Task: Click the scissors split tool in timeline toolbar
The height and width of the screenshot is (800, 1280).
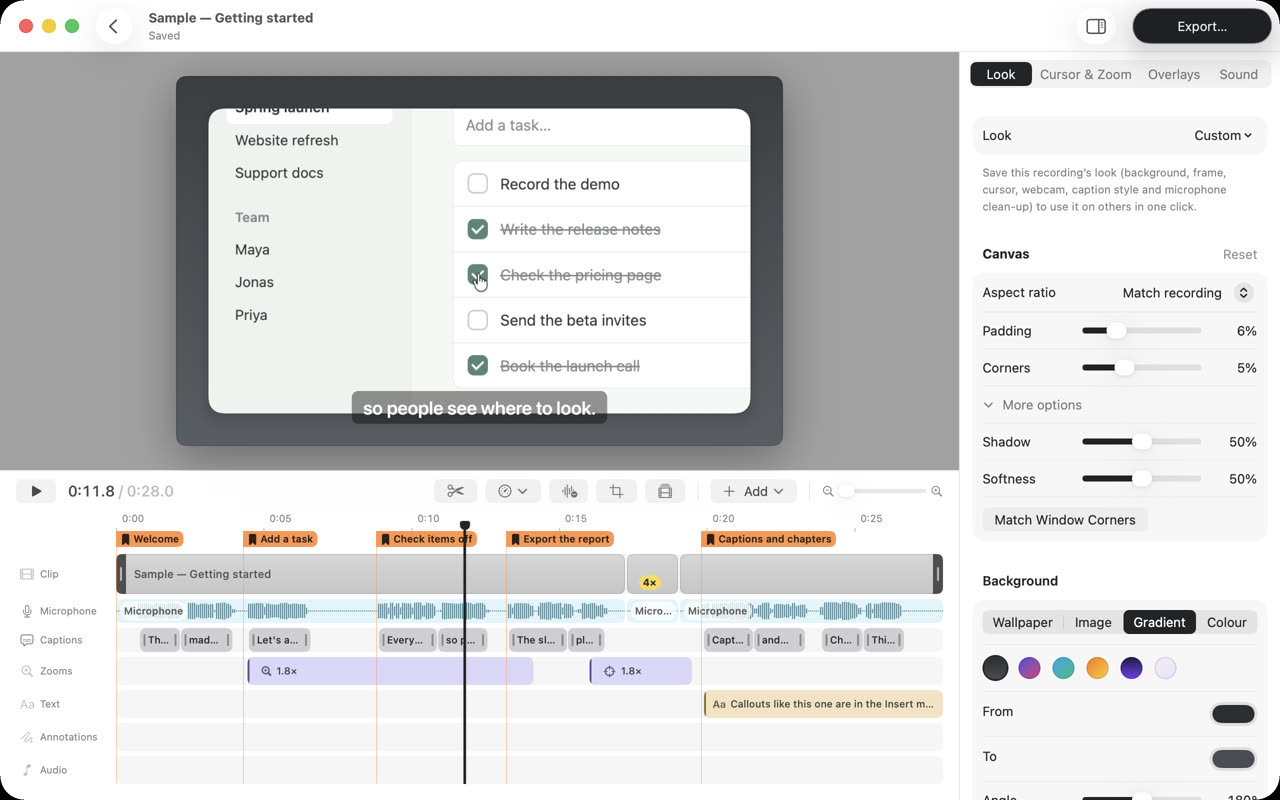Action: [456, 491]
